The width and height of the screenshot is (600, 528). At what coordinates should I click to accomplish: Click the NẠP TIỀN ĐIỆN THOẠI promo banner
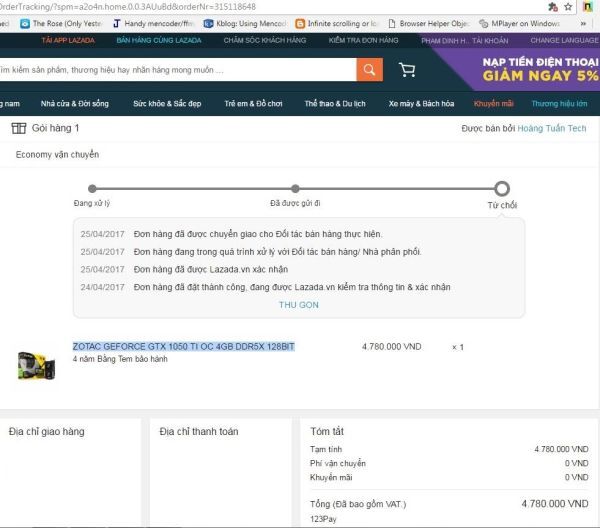pos(540,69)
